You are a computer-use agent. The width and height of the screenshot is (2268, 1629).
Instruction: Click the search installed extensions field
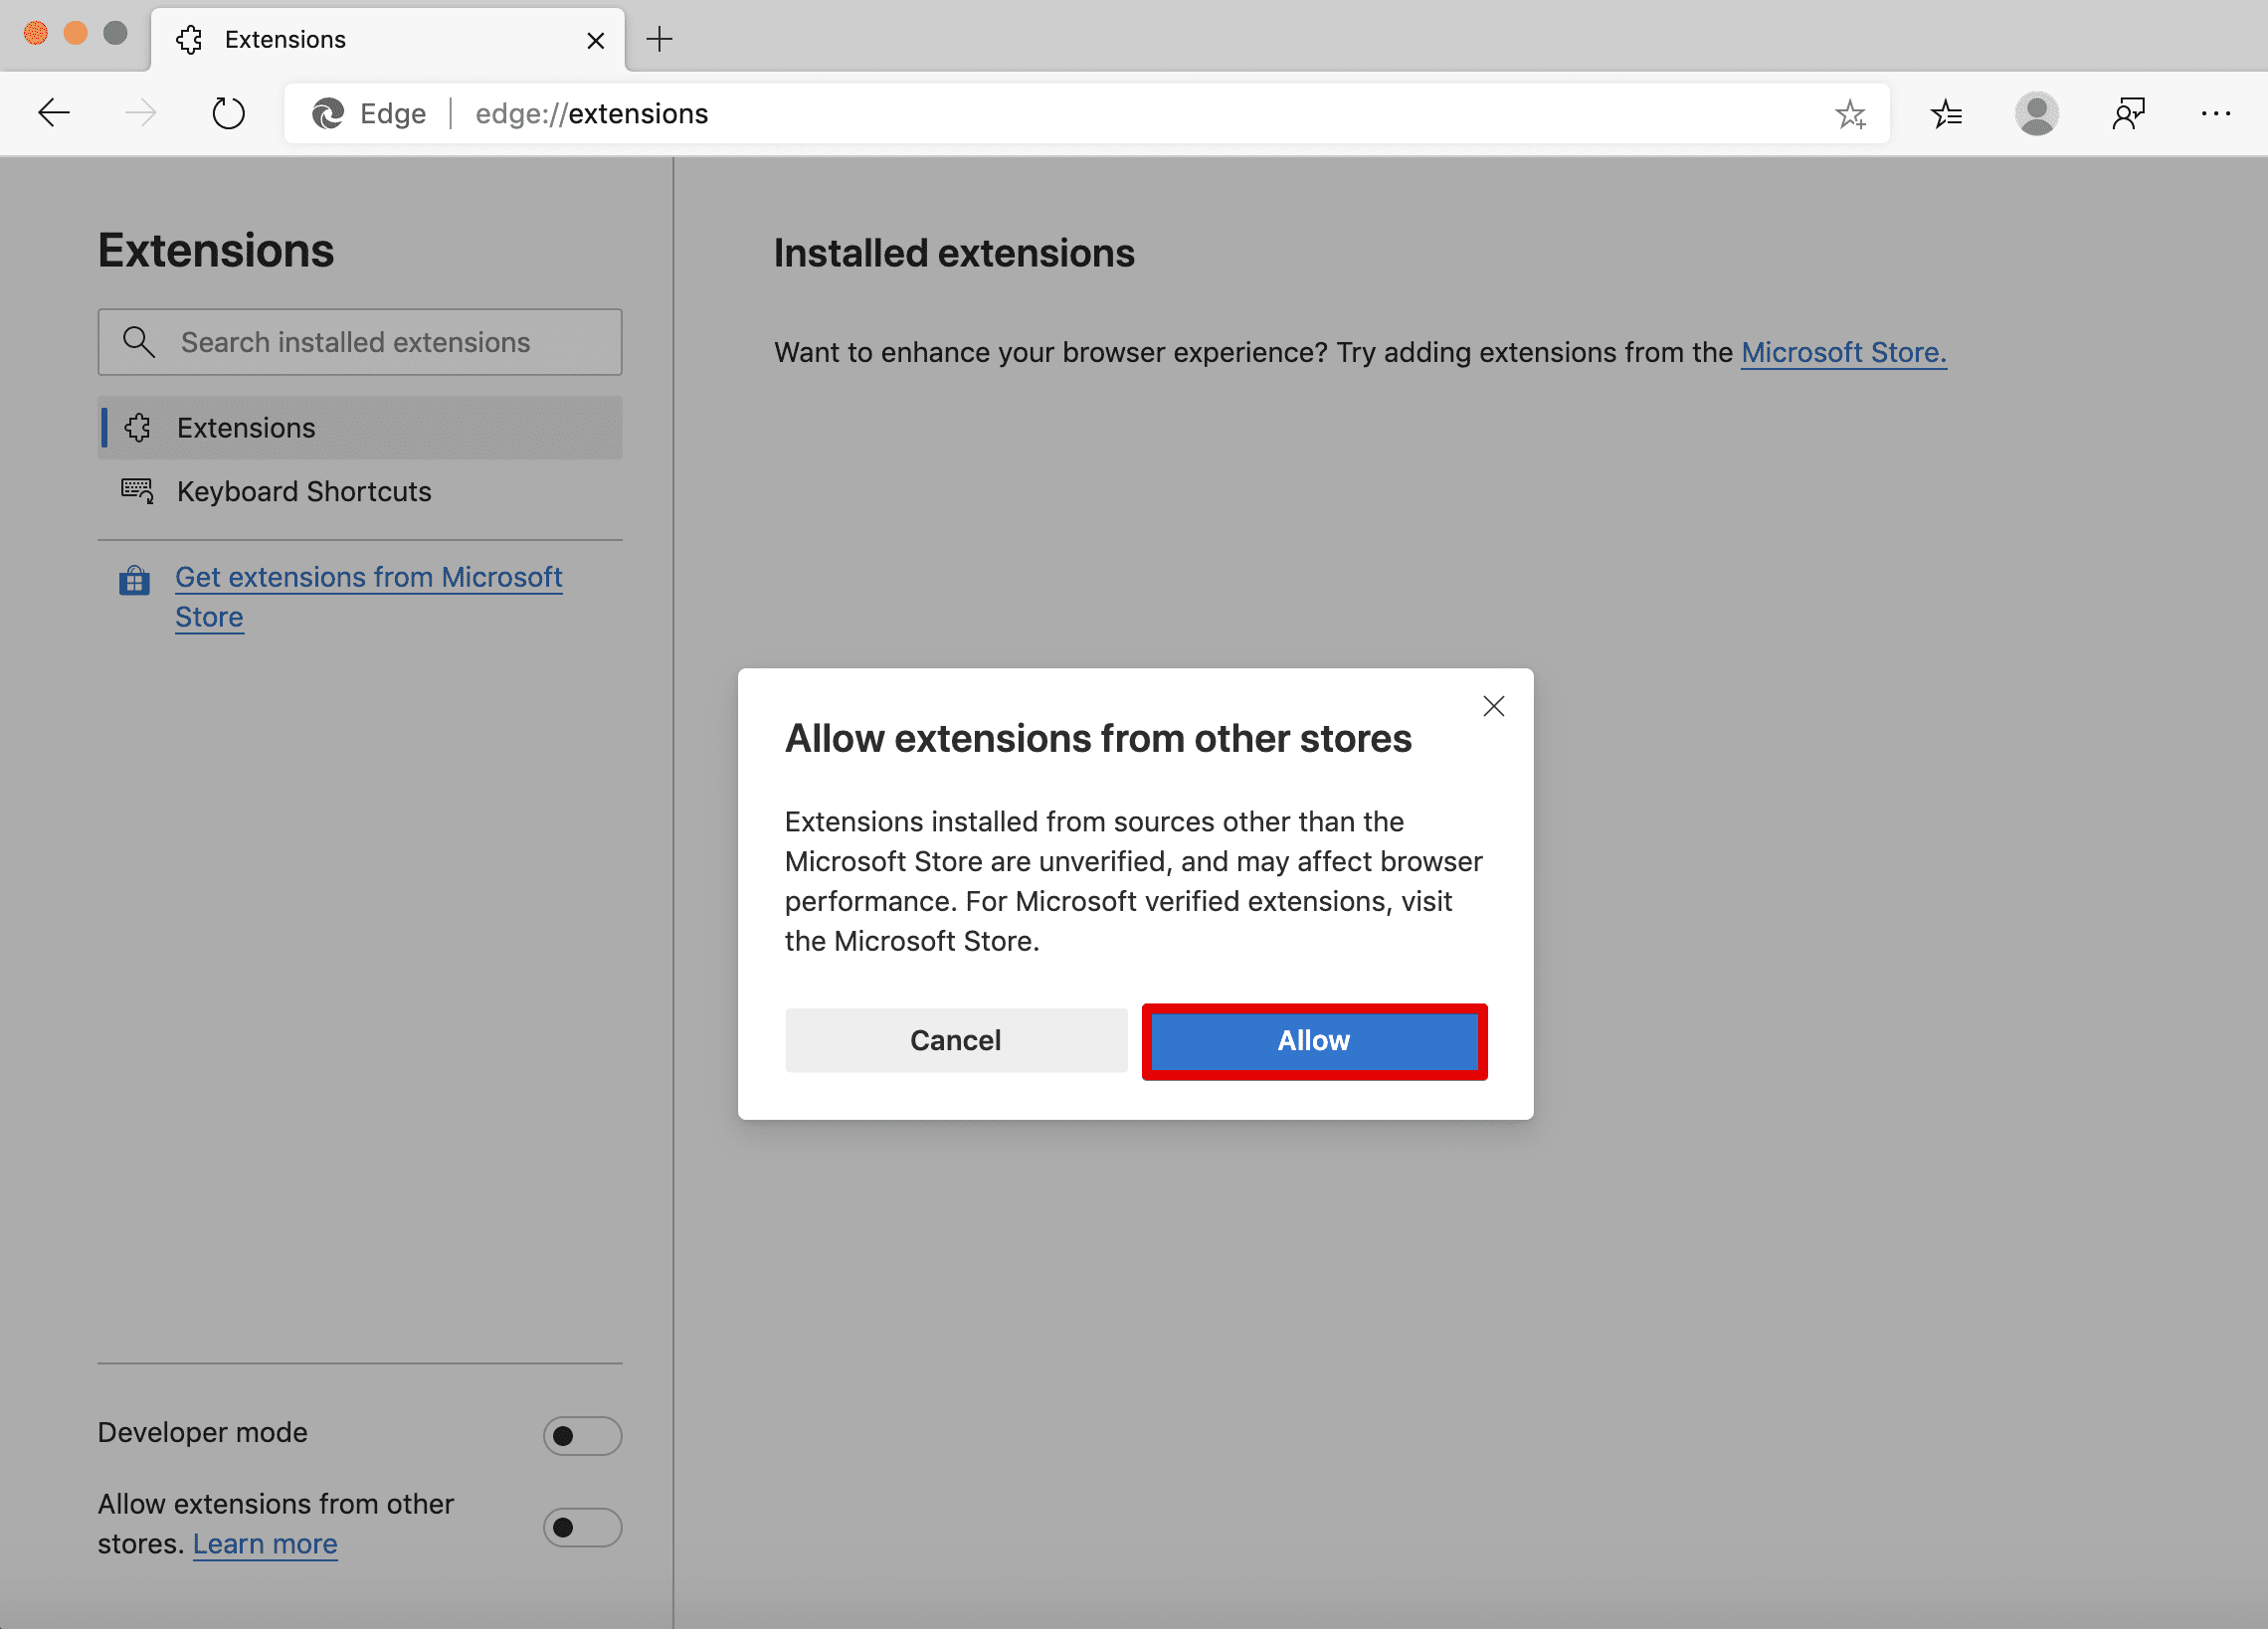(x=359, y=342)
